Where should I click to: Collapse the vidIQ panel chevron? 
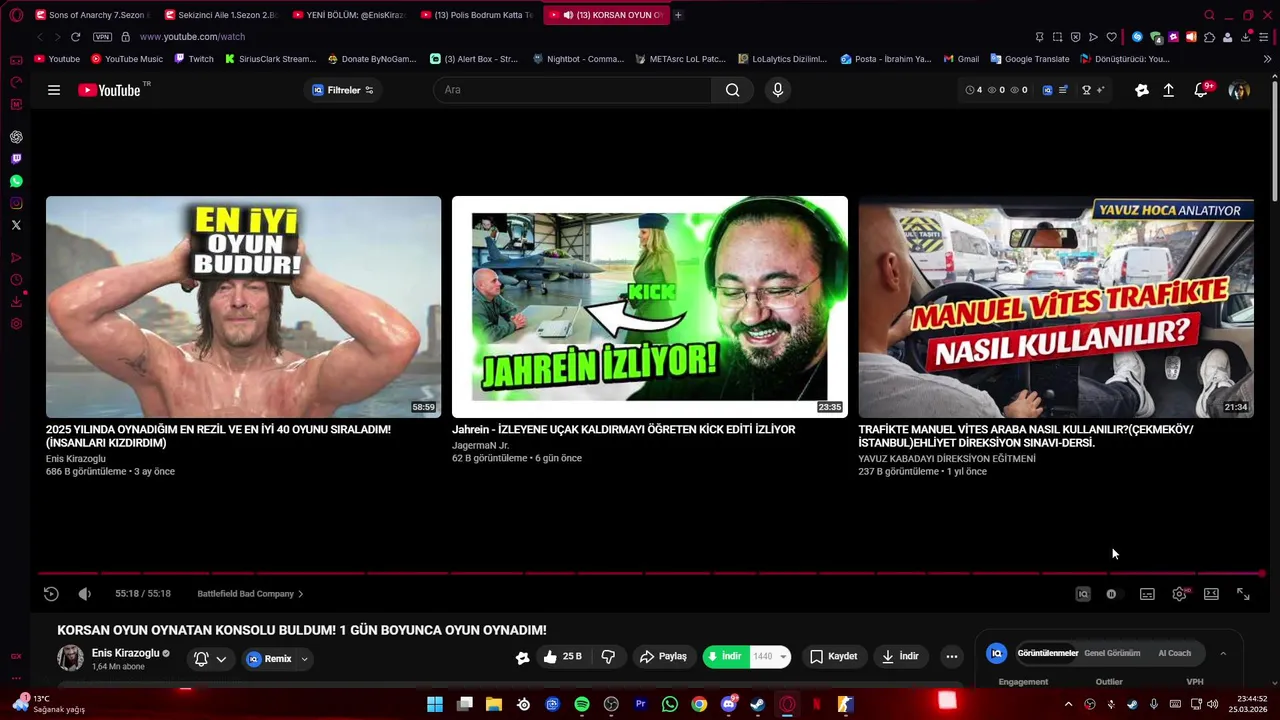[x=1222, y=653]
